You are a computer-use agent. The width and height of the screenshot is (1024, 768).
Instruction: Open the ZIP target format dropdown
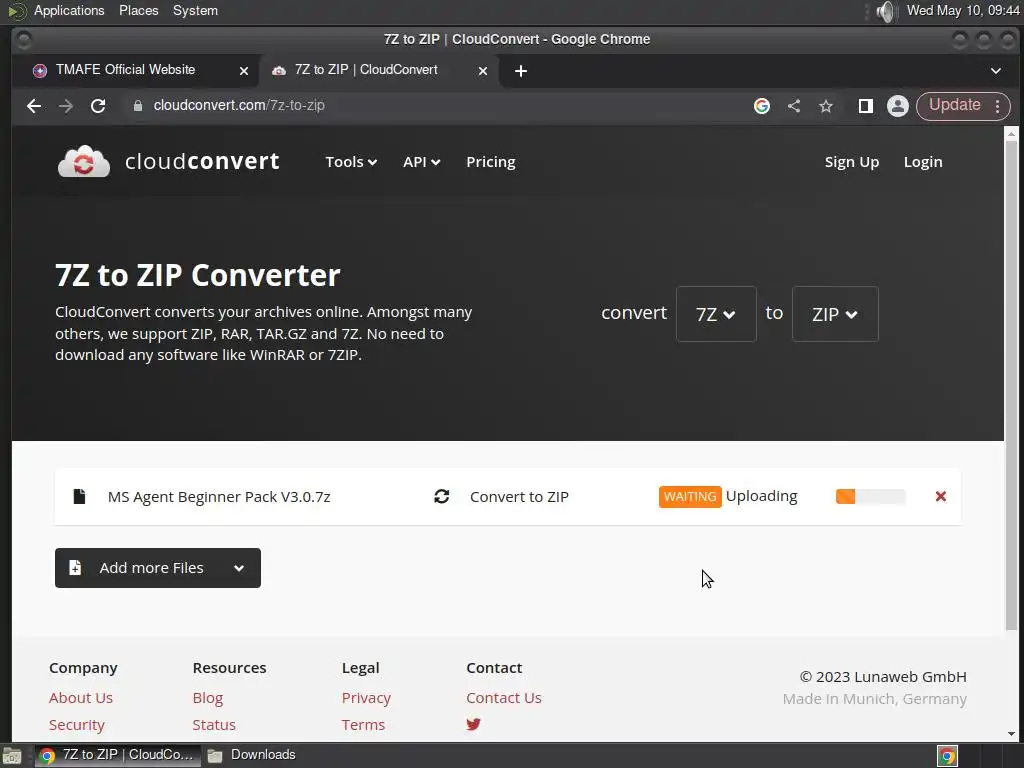pyautogui.click(x=835, y=314)
